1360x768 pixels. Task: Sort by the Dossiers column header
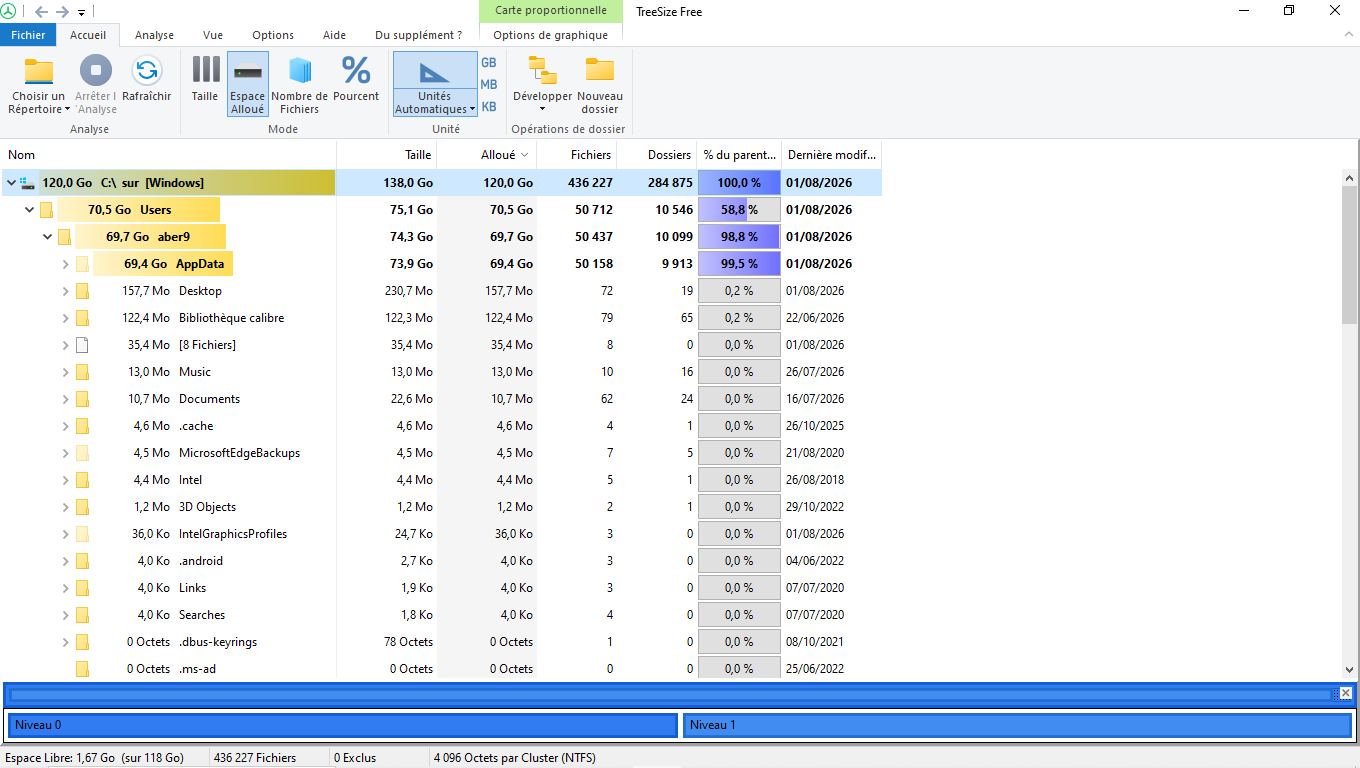click(657, 155)
